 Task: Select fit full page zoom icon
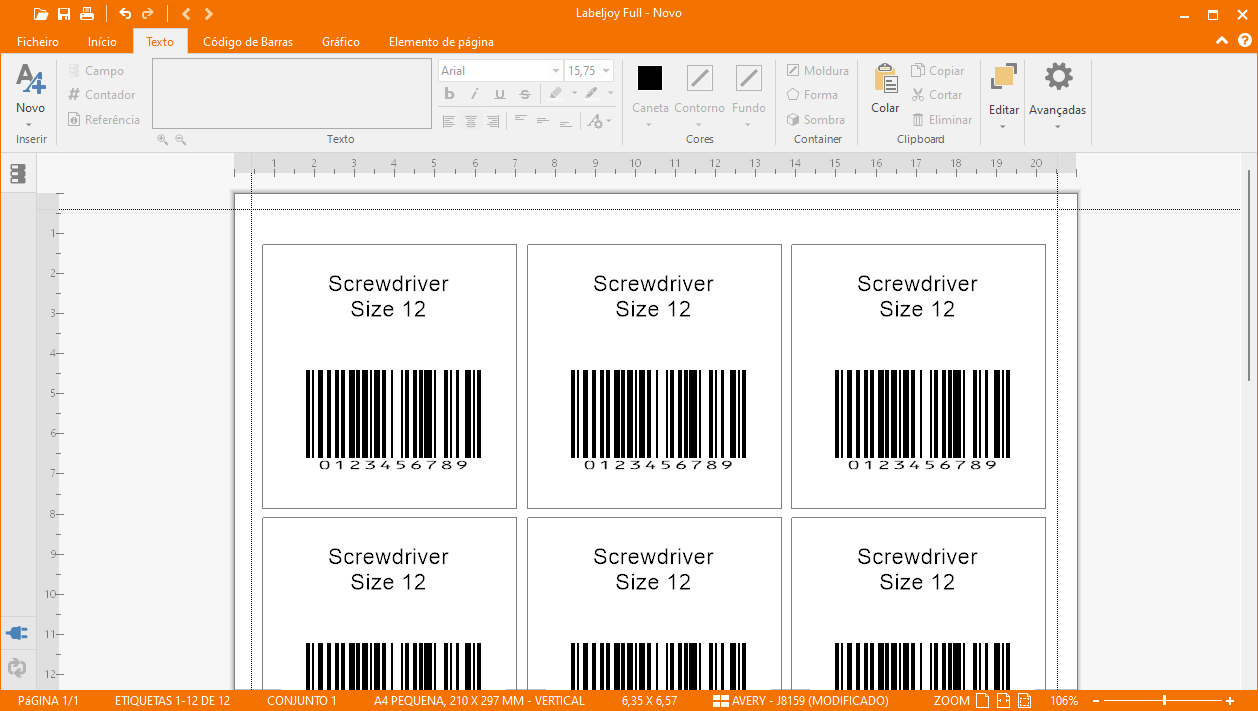[x=982, y=701]
